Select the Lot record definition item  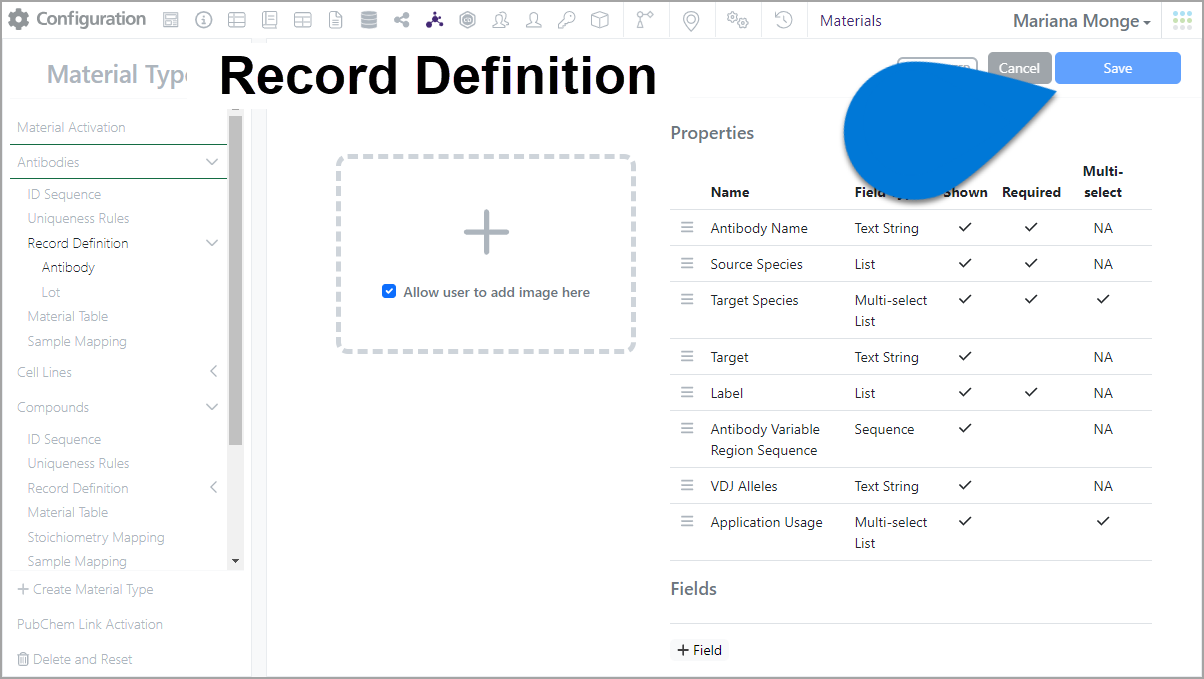pos(51,292)
